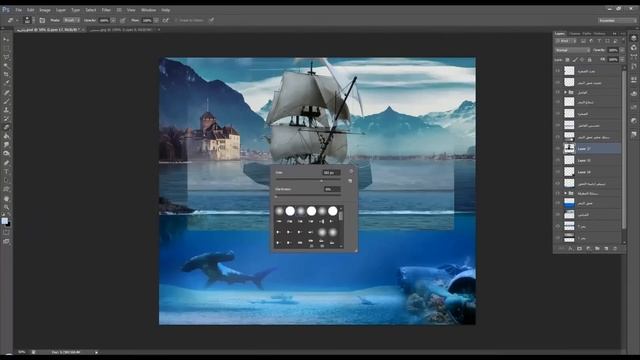The image size is (640, 360).
Task: Click the new brush preset icon in the popup
Action: (x=350, y=180)
